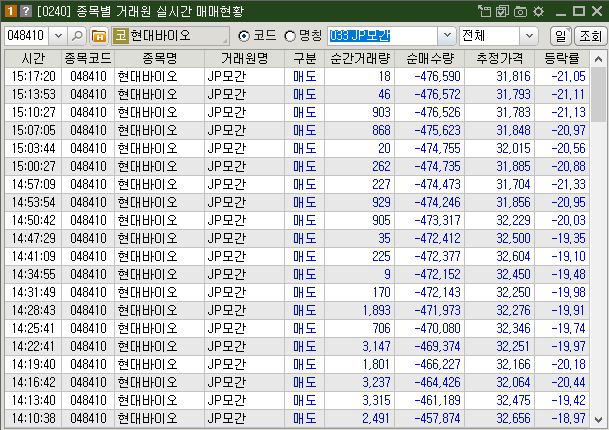Click the 구분 column header

click(305, 59)
